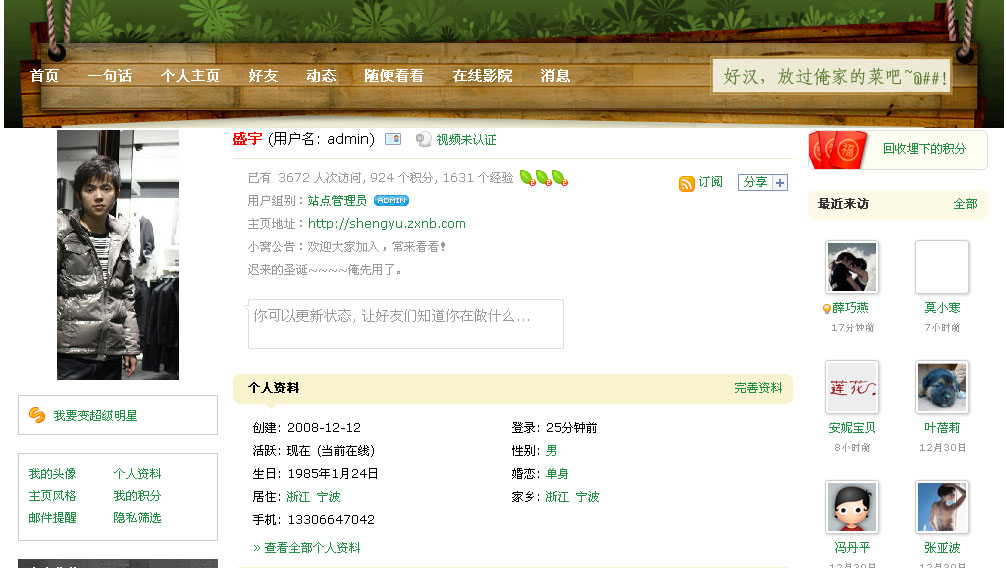Open the 冯丹平 name link
This screenshot has height=568, width=1006.
(852, 547)
